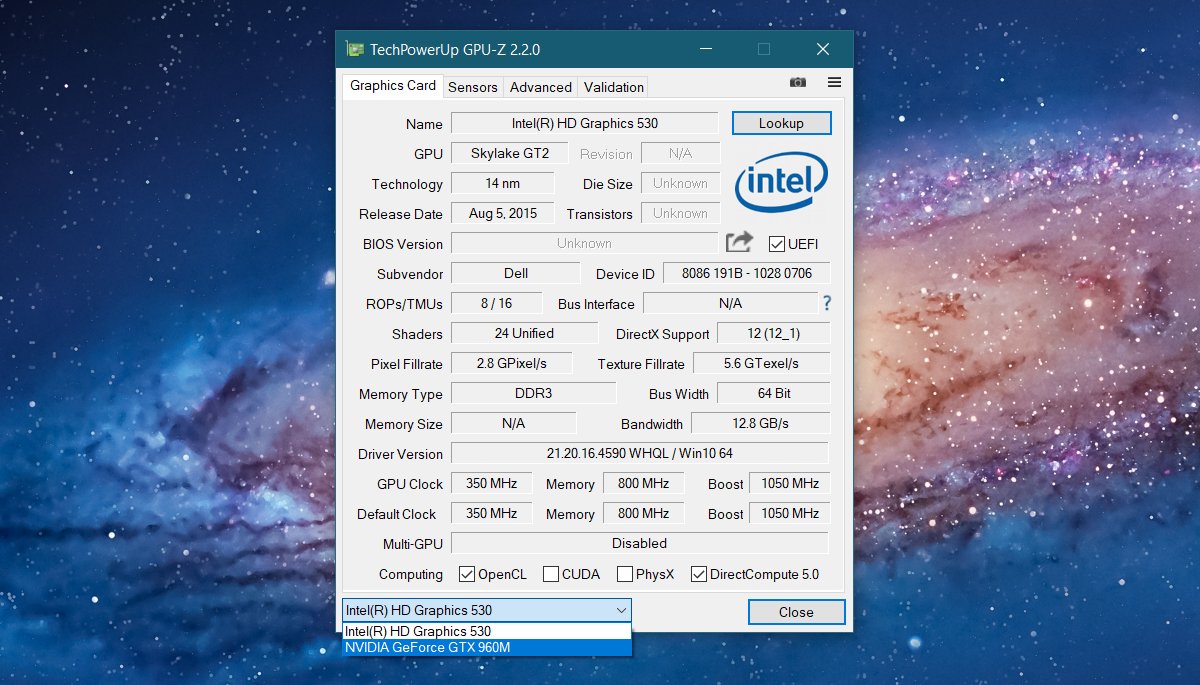Viewport: 1200px width, 685px height.
Task: Click the Technology field 14 nm
Action: coord(503,183)
